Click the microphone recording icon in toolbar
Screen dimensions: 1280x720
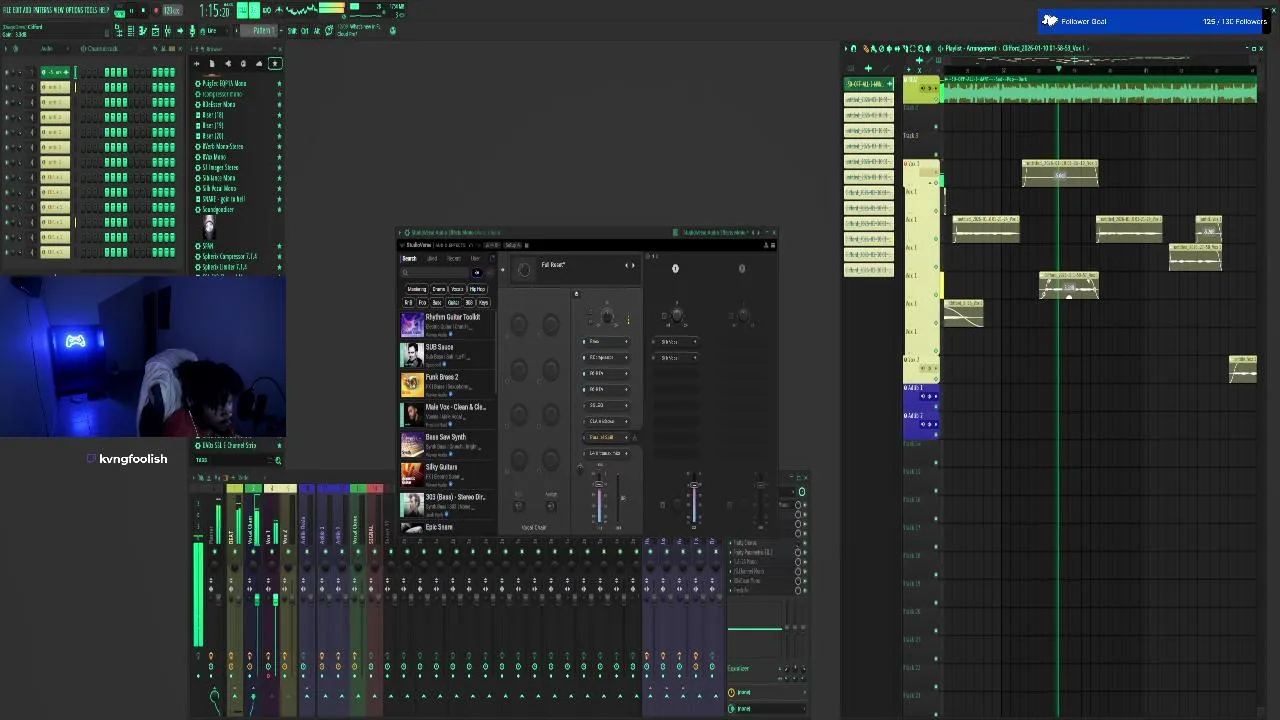(x=193, y=31)
